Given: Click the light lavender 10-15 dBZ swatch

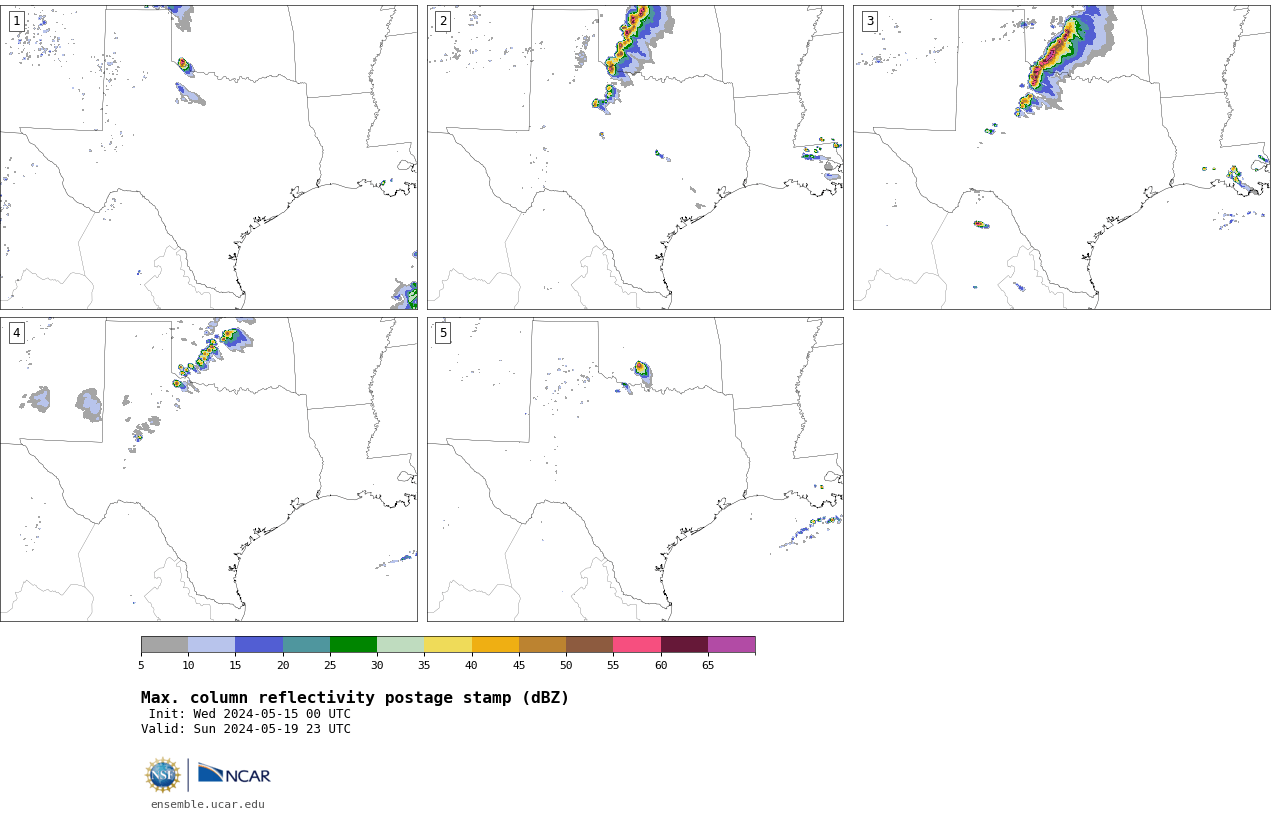Looking at the screenshot, I should 211,644.
